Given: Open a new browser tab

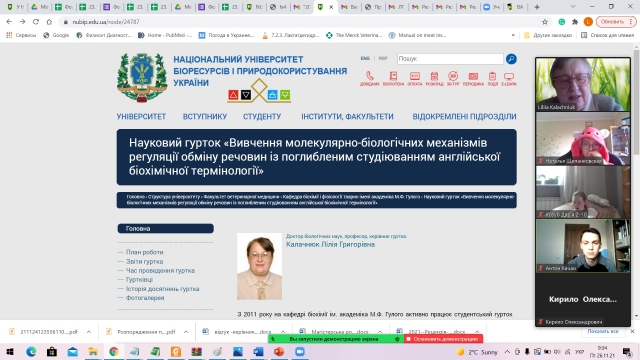Looking at the screenshot, I should (537, 7).
